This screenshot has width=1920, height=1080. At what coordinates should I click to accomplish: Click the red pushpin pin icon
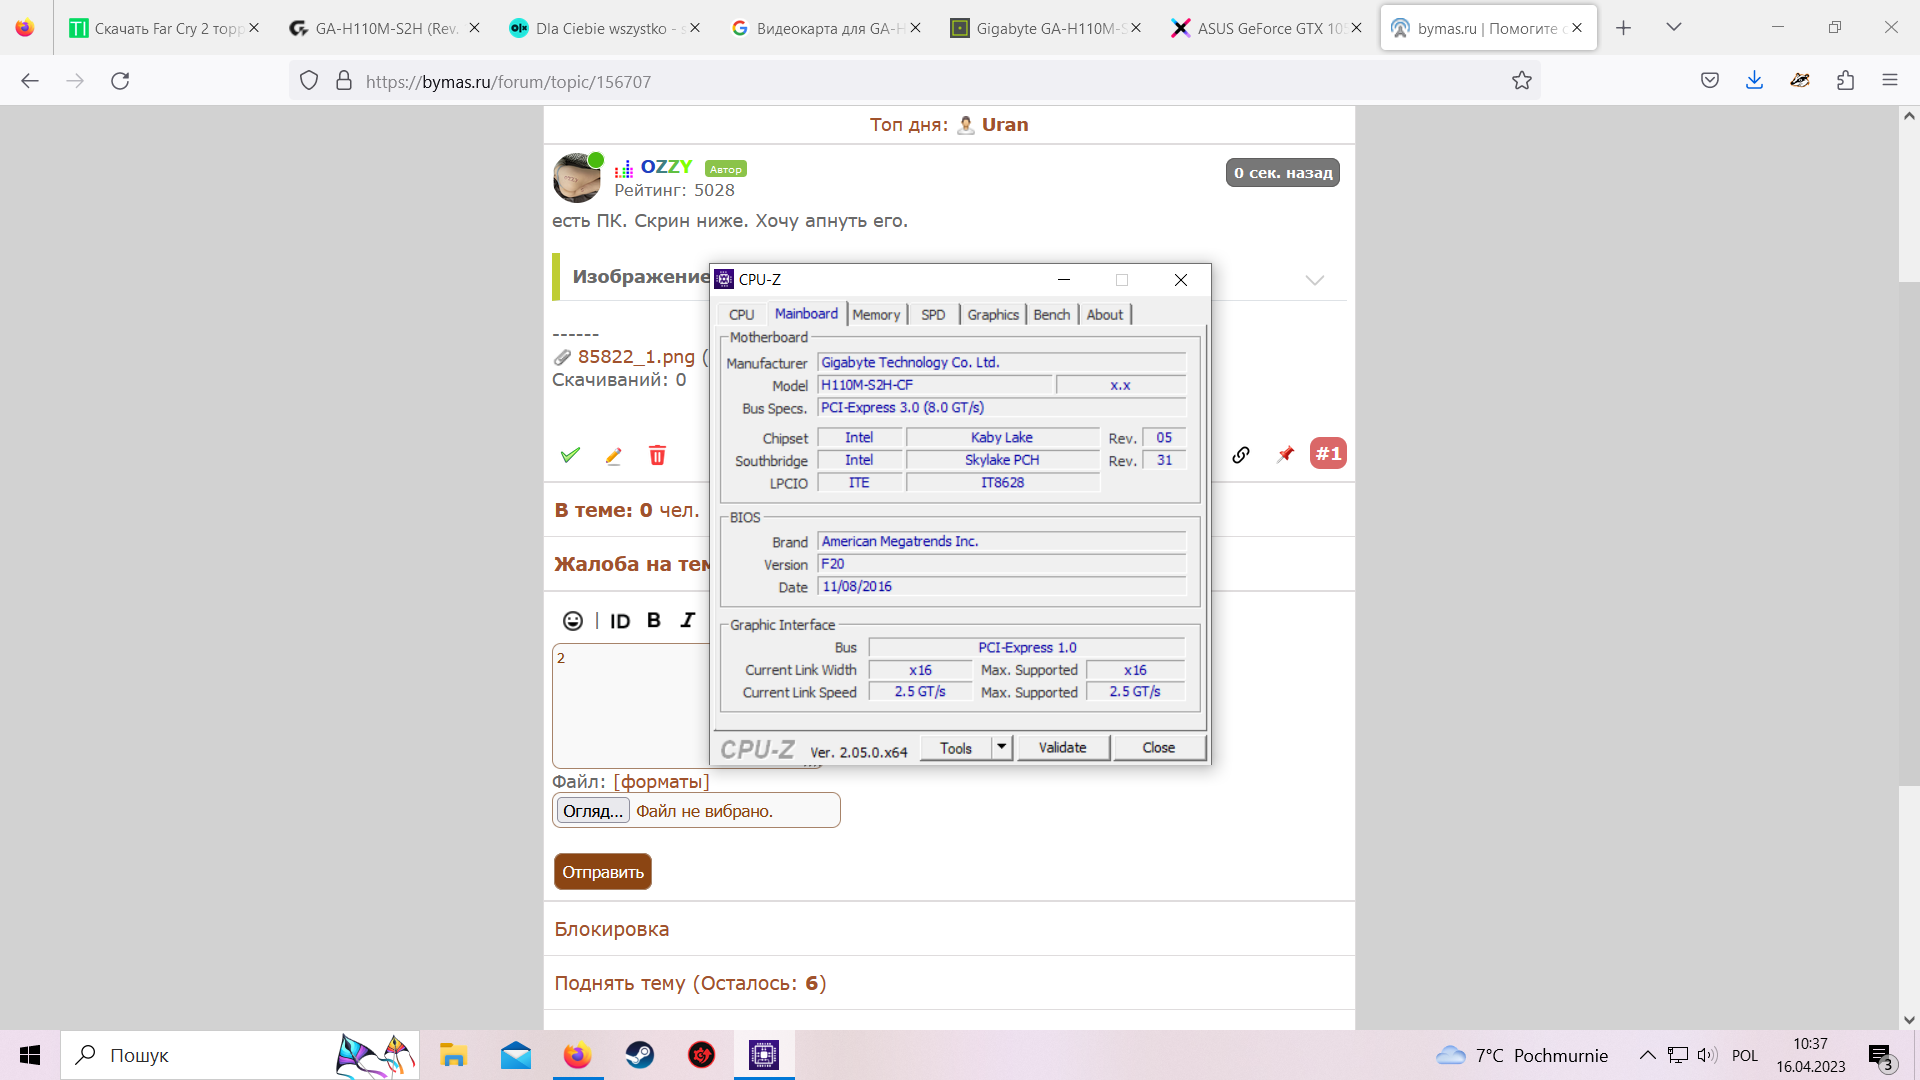click(x=1285, y=454)
